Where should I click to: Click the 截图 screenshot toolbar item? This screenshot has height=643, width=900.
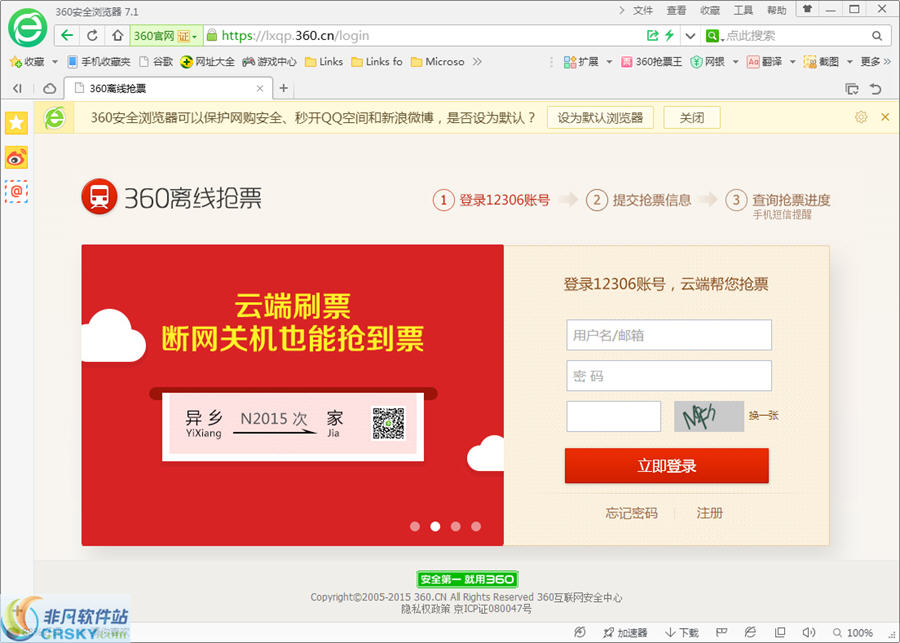(x=821, y=61)
